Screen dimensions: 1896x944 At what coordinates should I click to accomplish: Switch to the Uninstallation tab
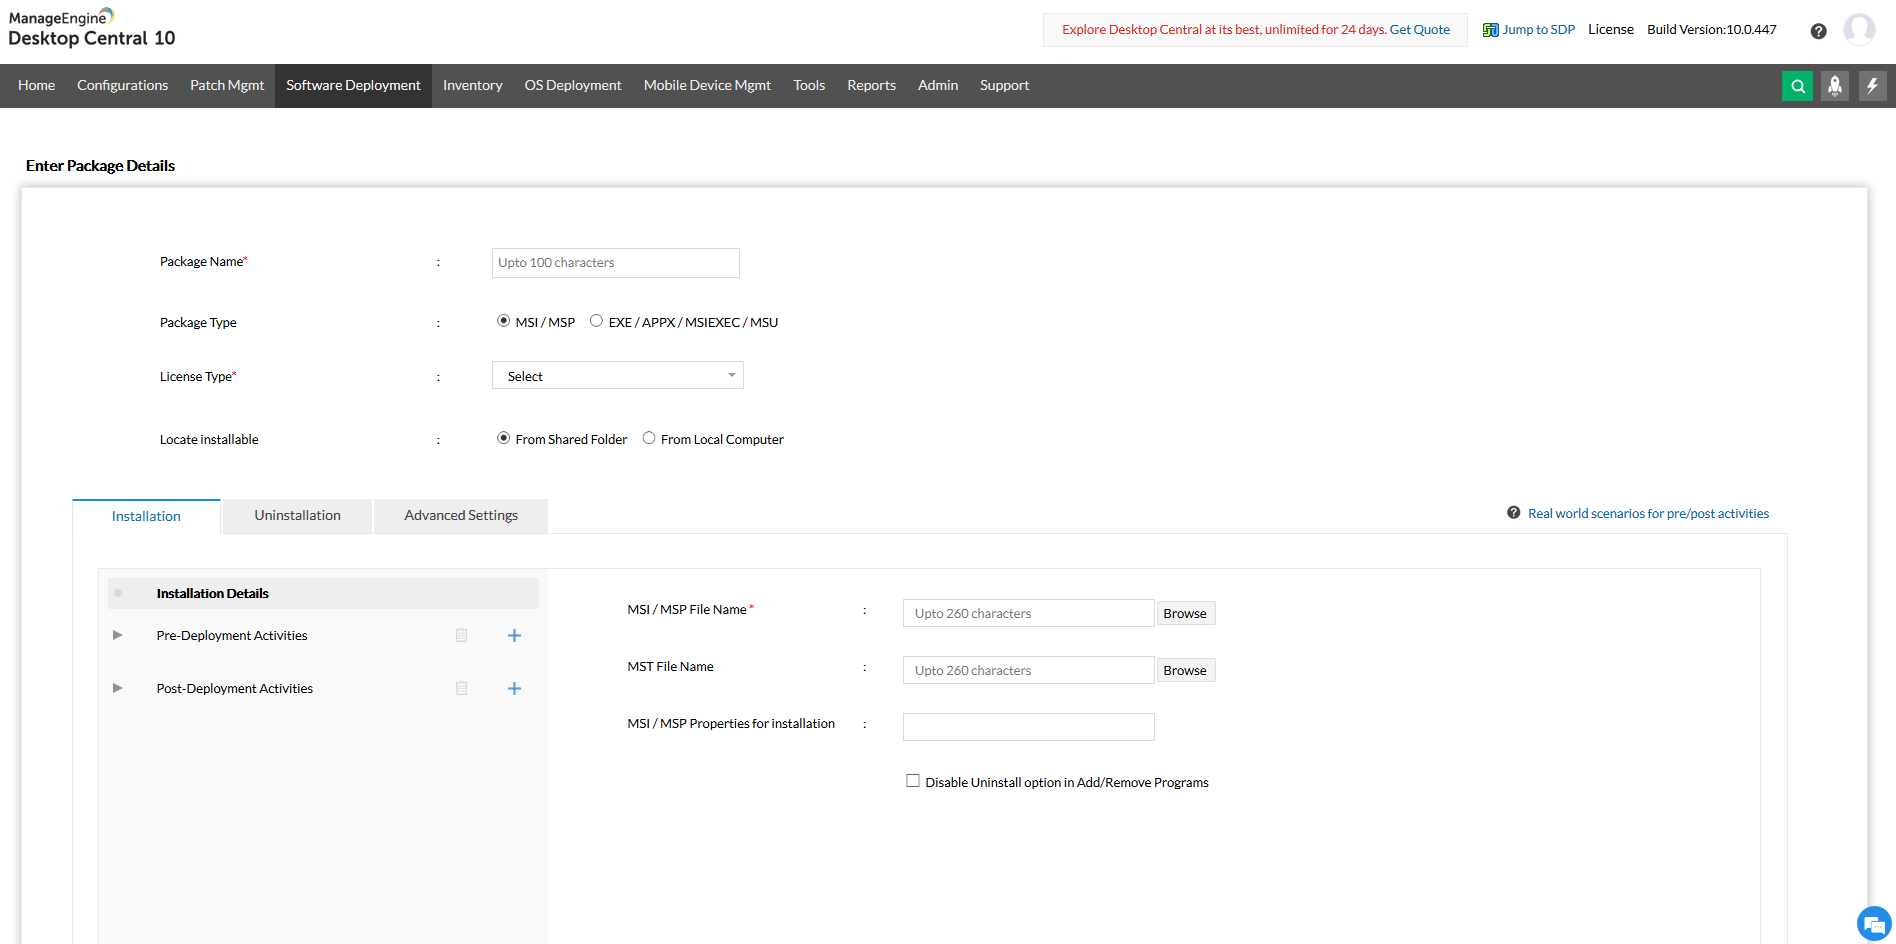[297, 515]
